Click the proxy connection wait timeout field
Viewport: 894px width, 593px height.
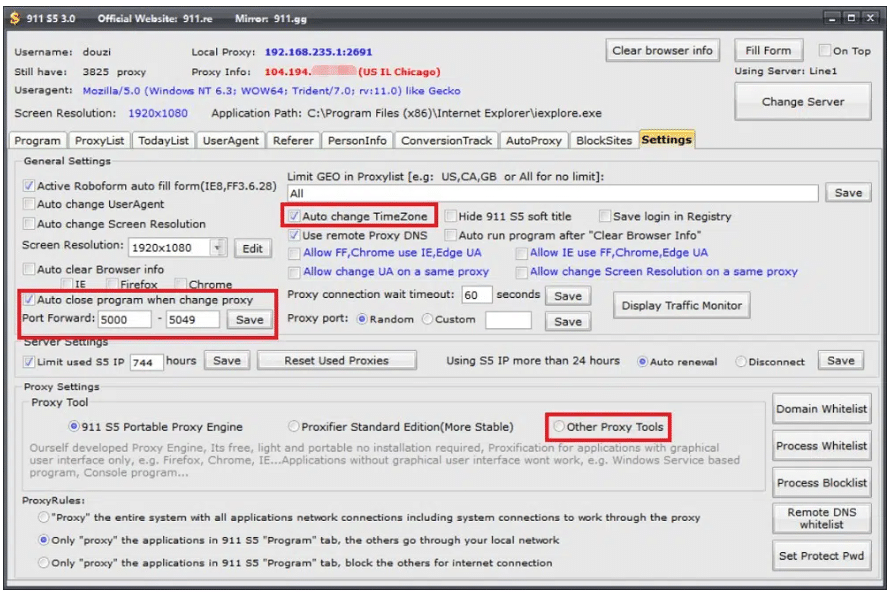point(477,295)
